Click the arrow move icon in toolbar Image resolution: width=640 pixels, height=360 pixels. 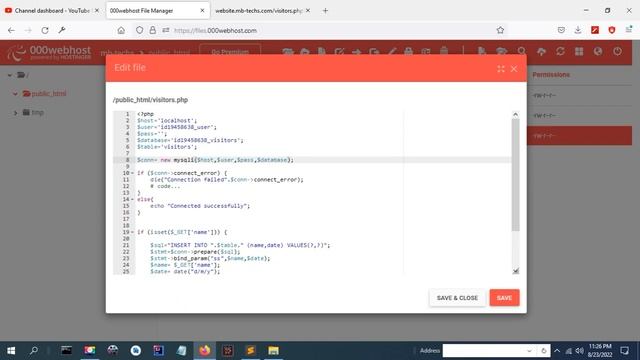[x=357, y=51]
